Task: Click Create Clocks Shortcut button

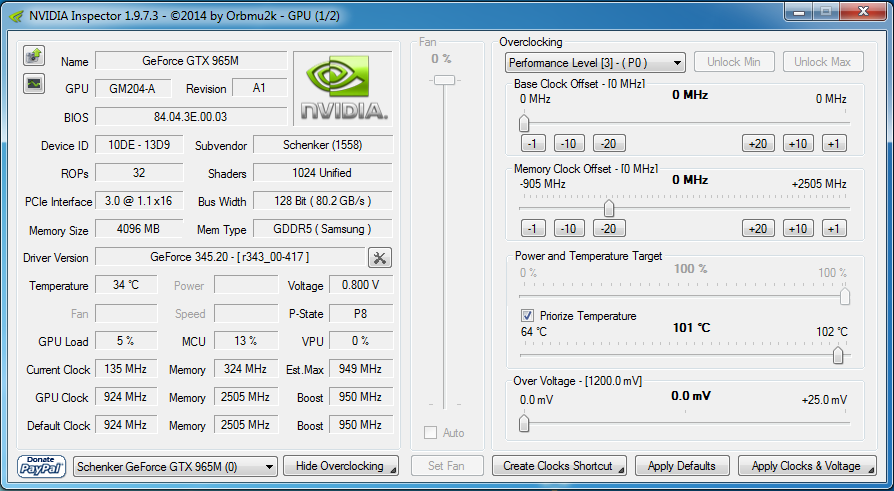Action: pyautogui.click(x=559, y=466)
